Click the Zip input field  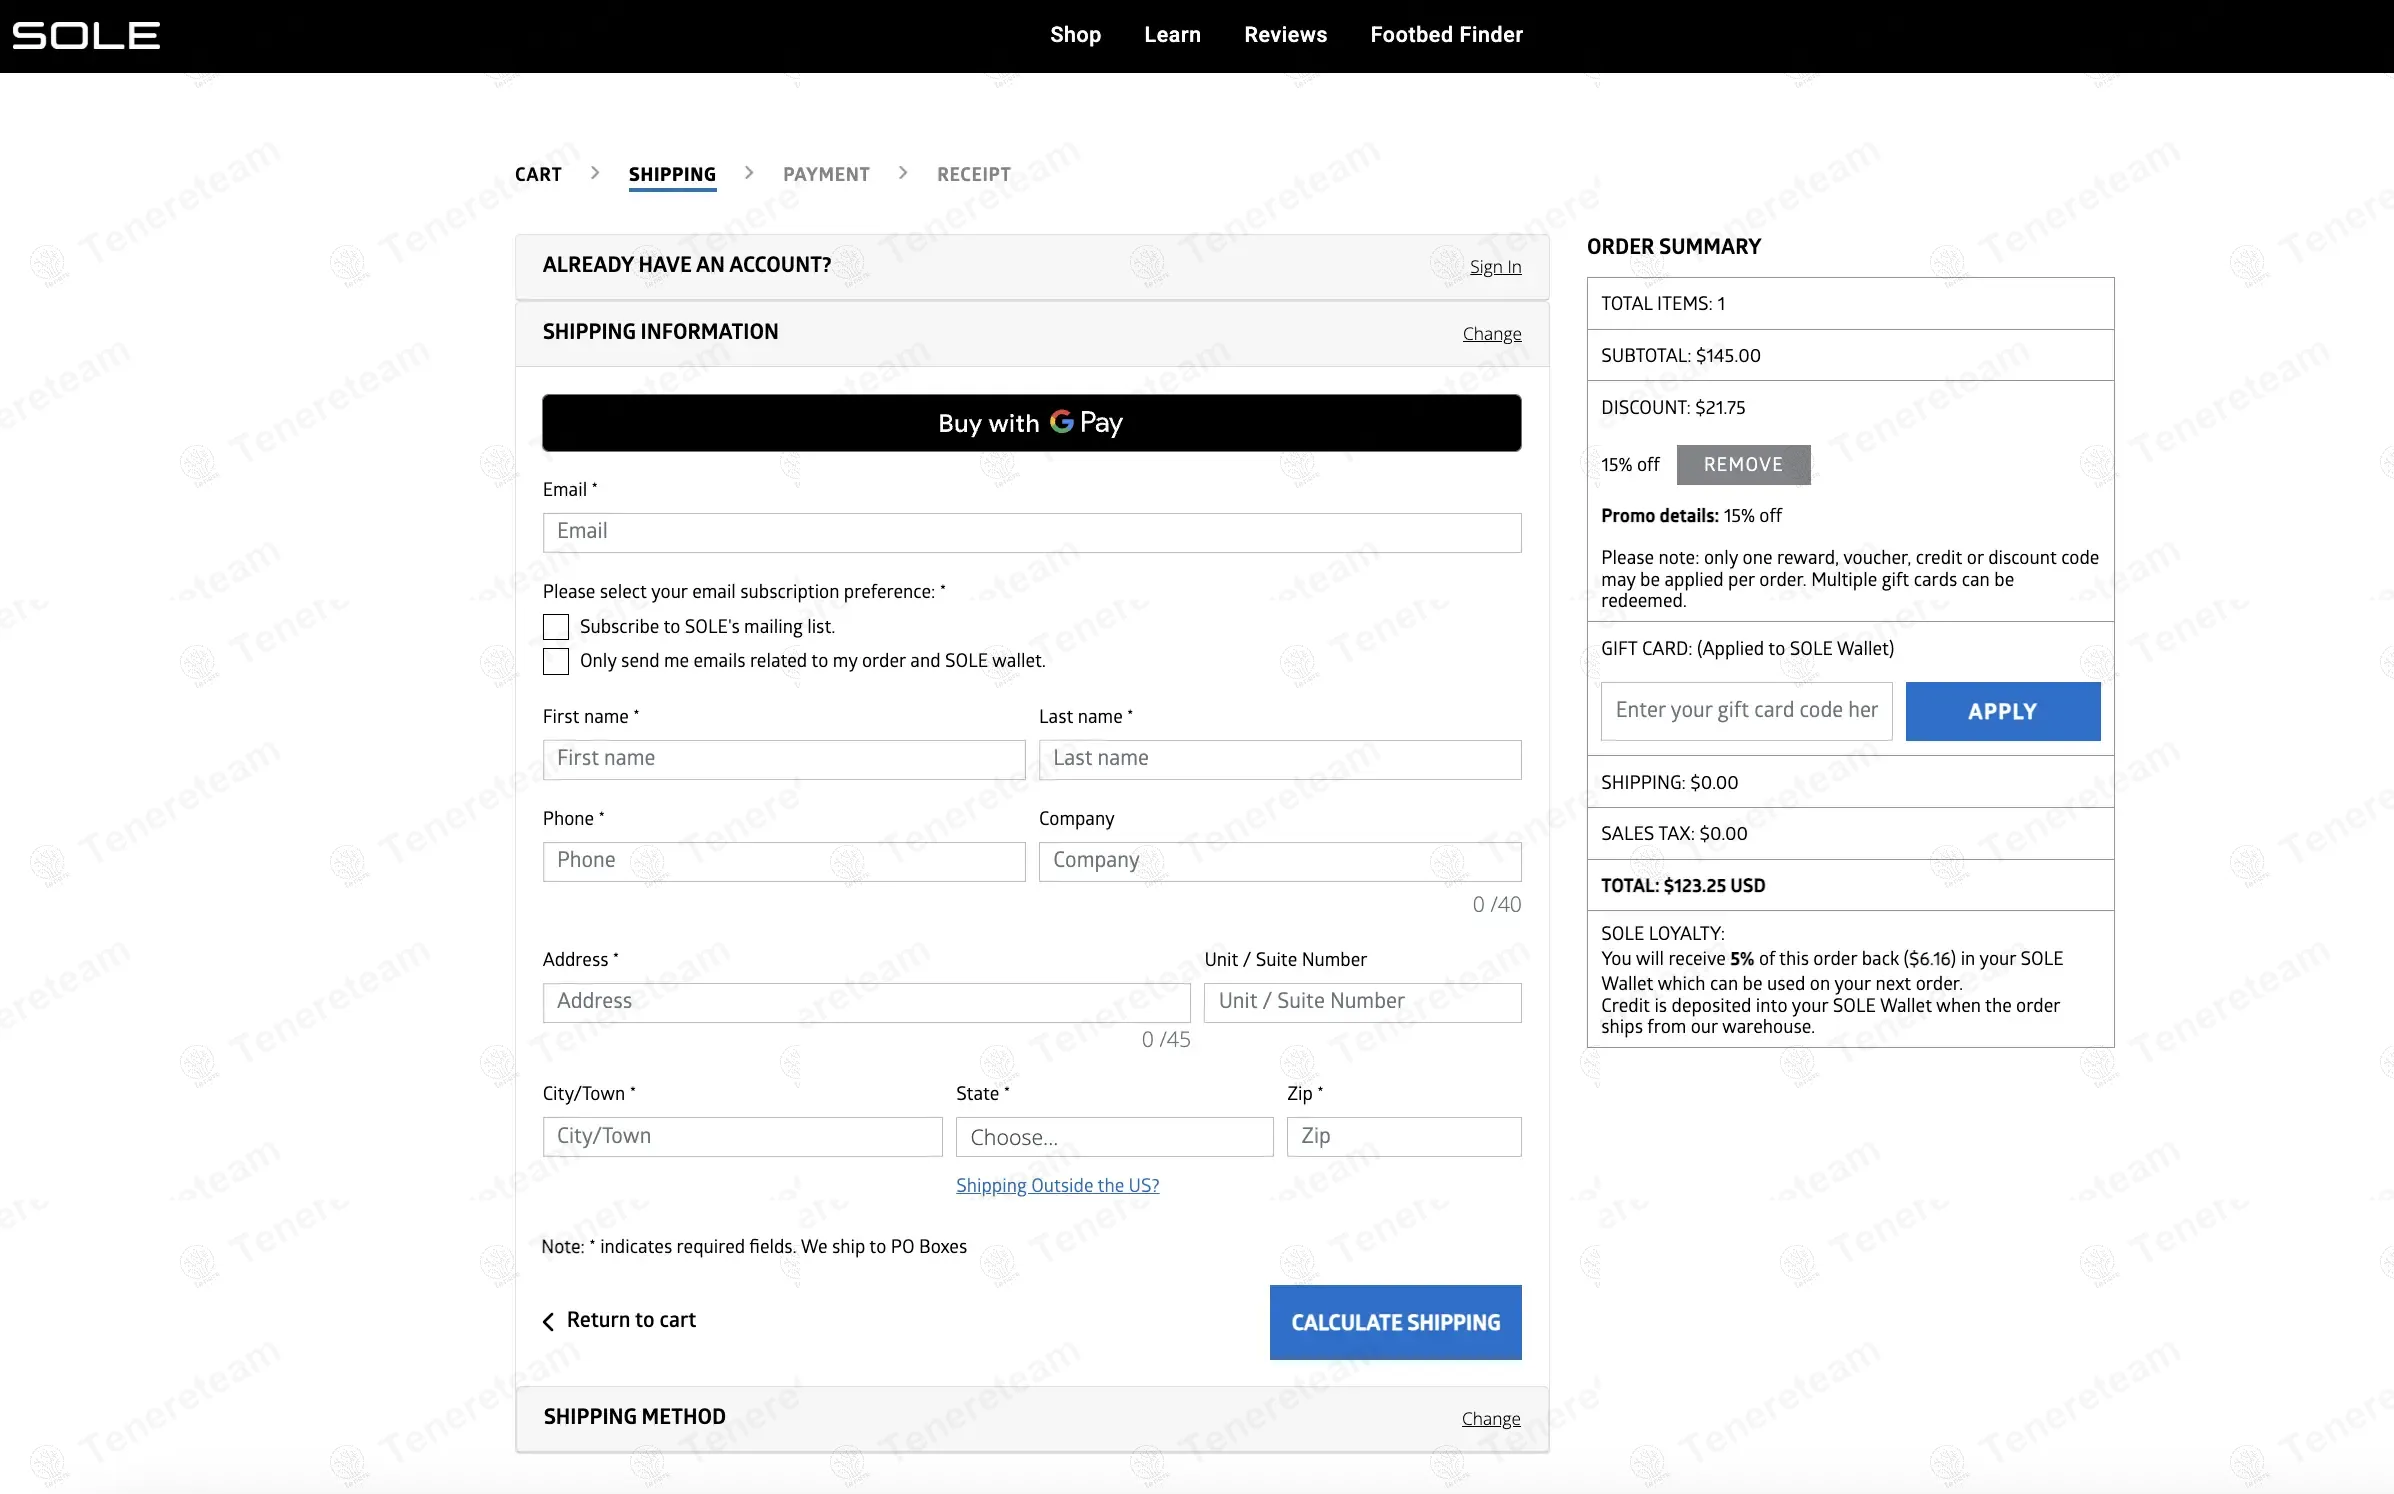[1403, 1137]
